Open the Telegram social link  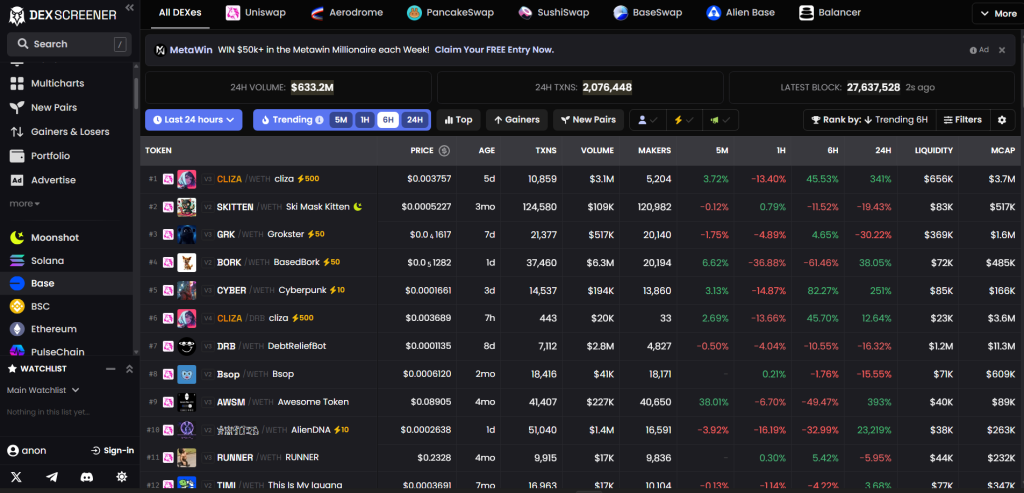click(52, 477)
